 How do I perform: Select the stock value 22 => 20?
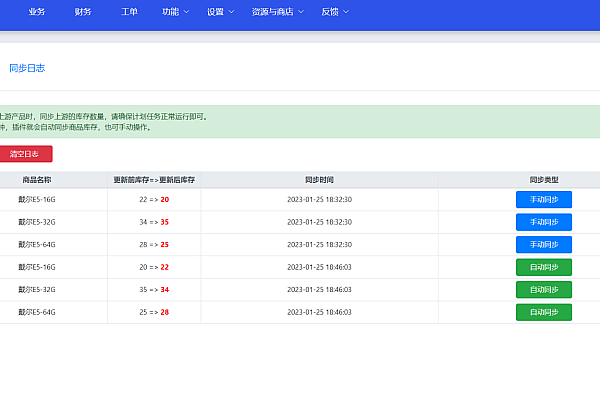pyautogui.click(x=154, y=199)
